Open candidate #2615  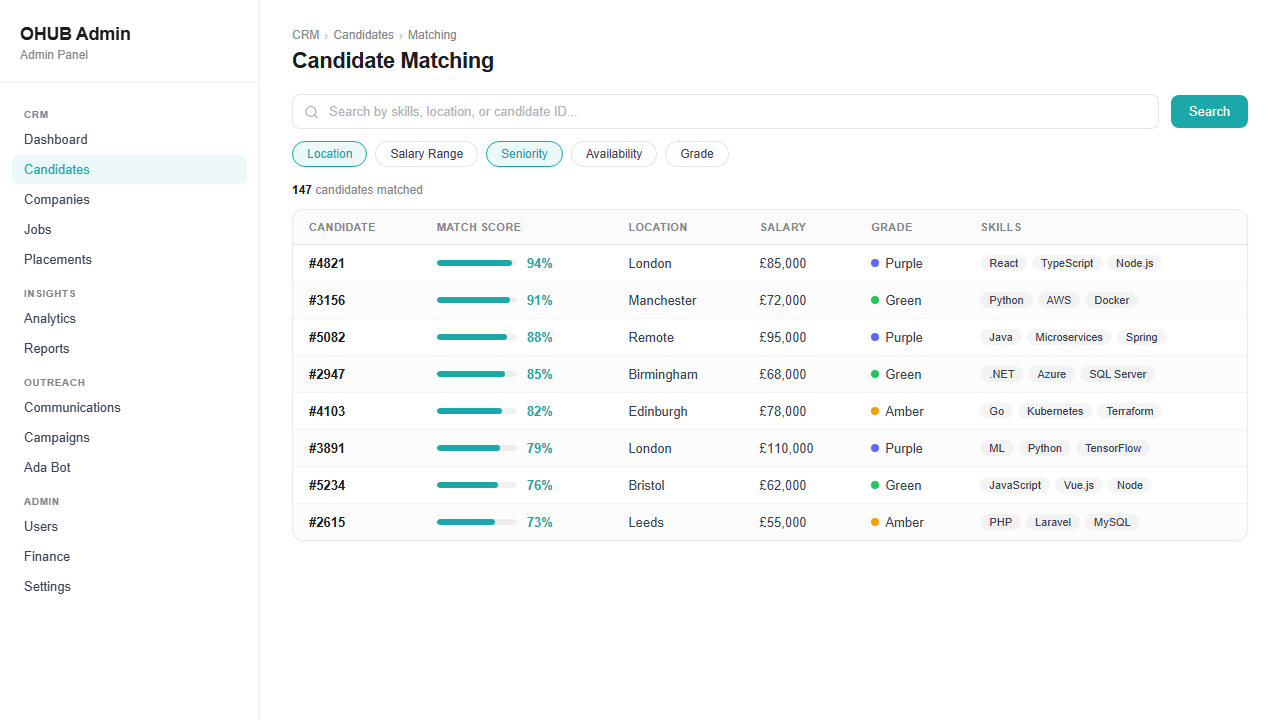coord(327,523)
